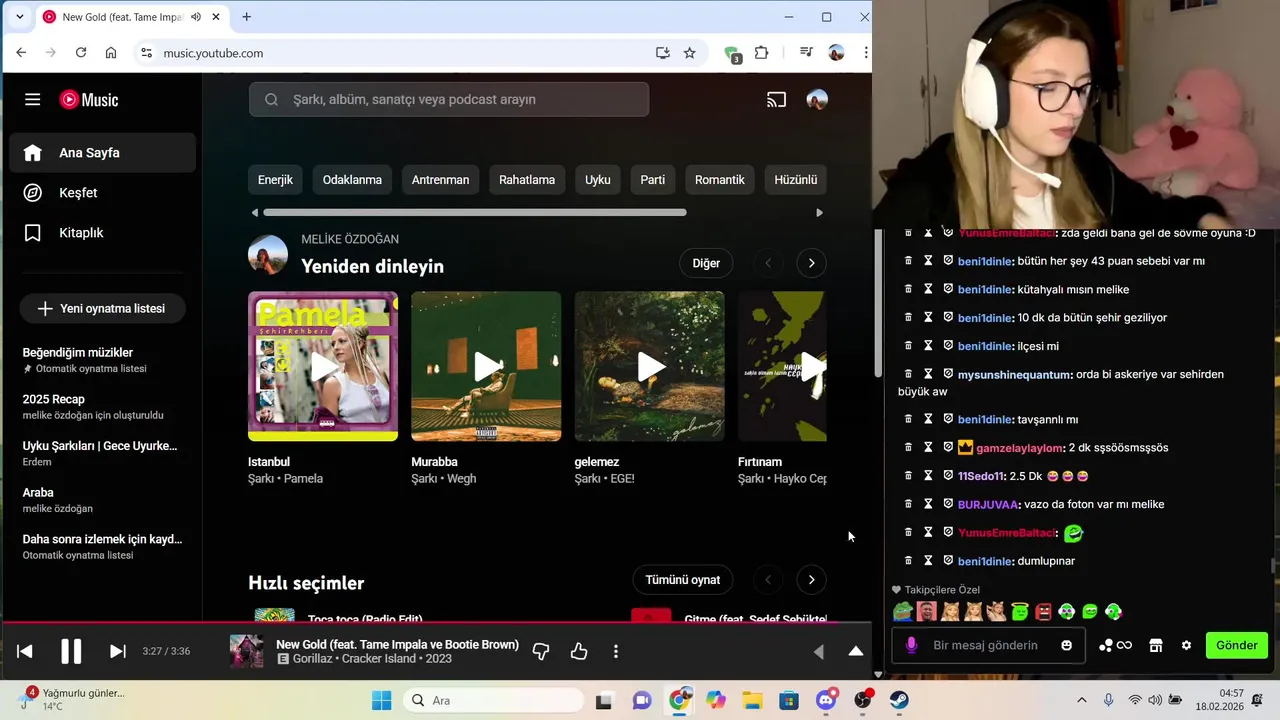Open the Araba playlist
This screenshot has height=720, width=1280.
pos(103,500)
